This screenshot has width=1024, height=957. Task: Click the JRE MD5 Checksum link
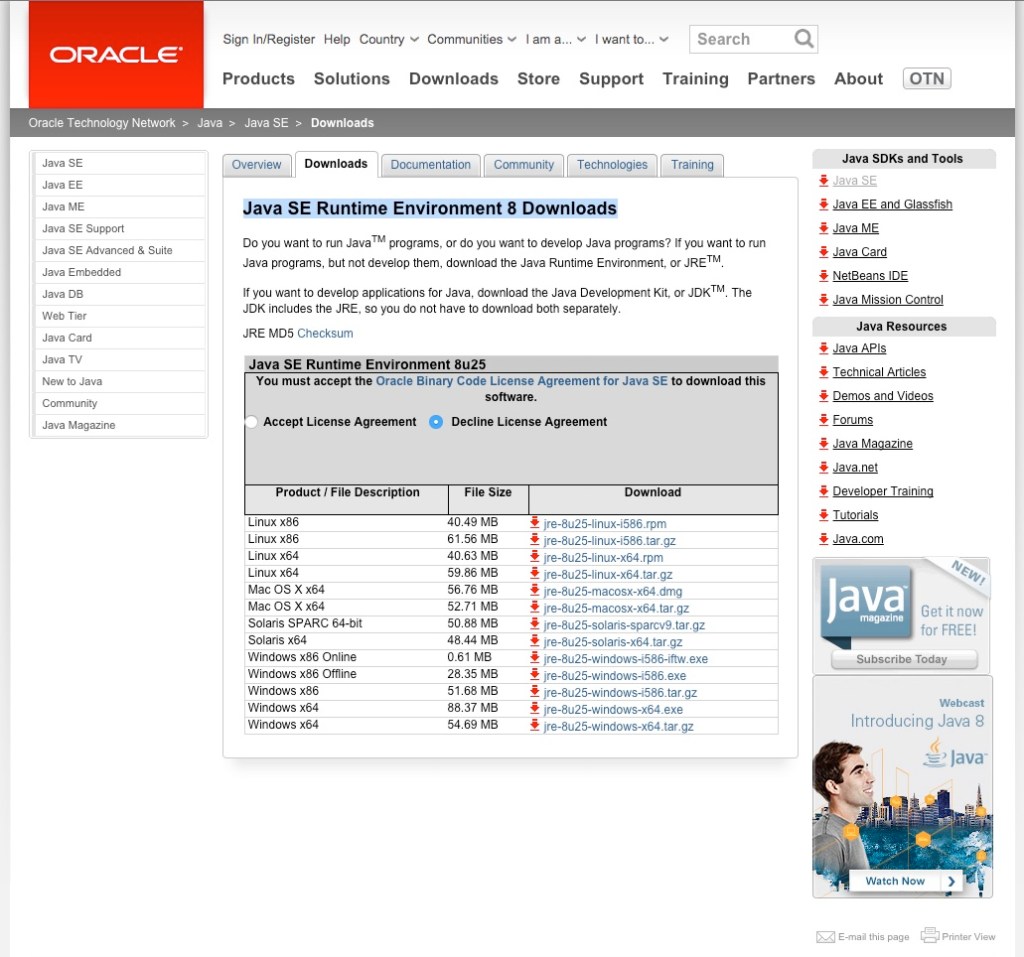(325, 333)
